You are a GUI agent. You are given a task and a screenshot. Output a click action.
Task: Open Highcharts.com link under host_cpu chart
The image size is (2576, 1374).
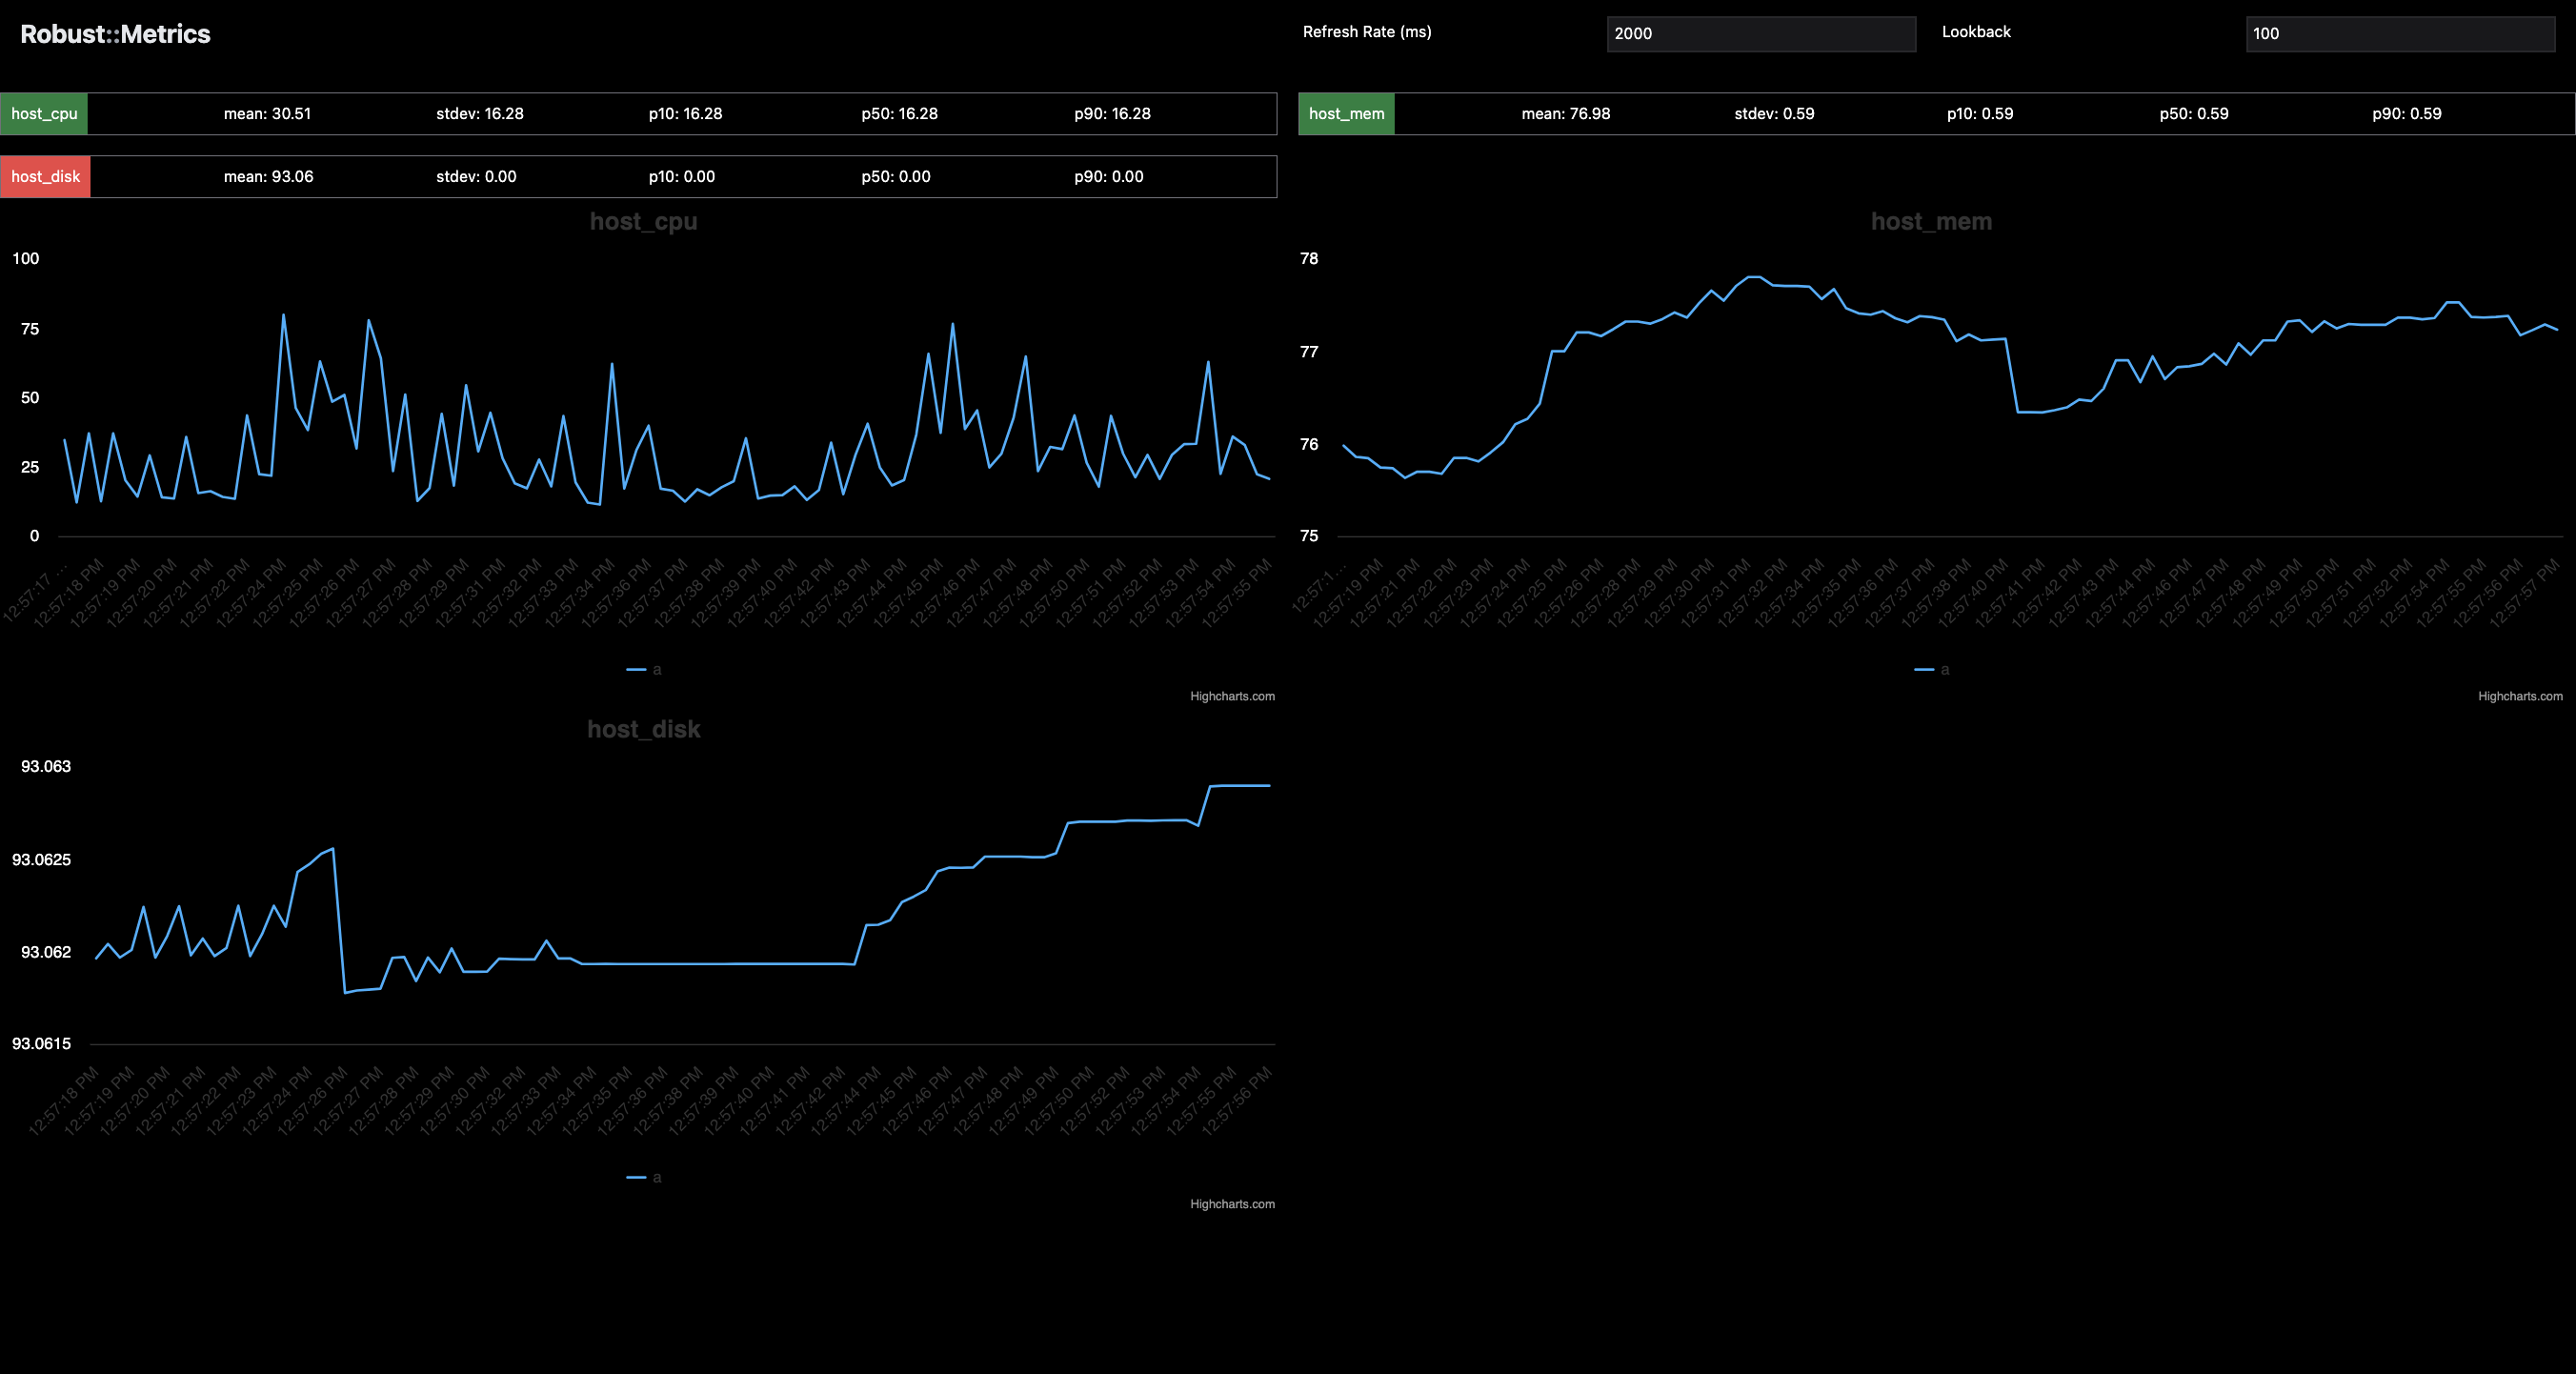(1232, 696)
